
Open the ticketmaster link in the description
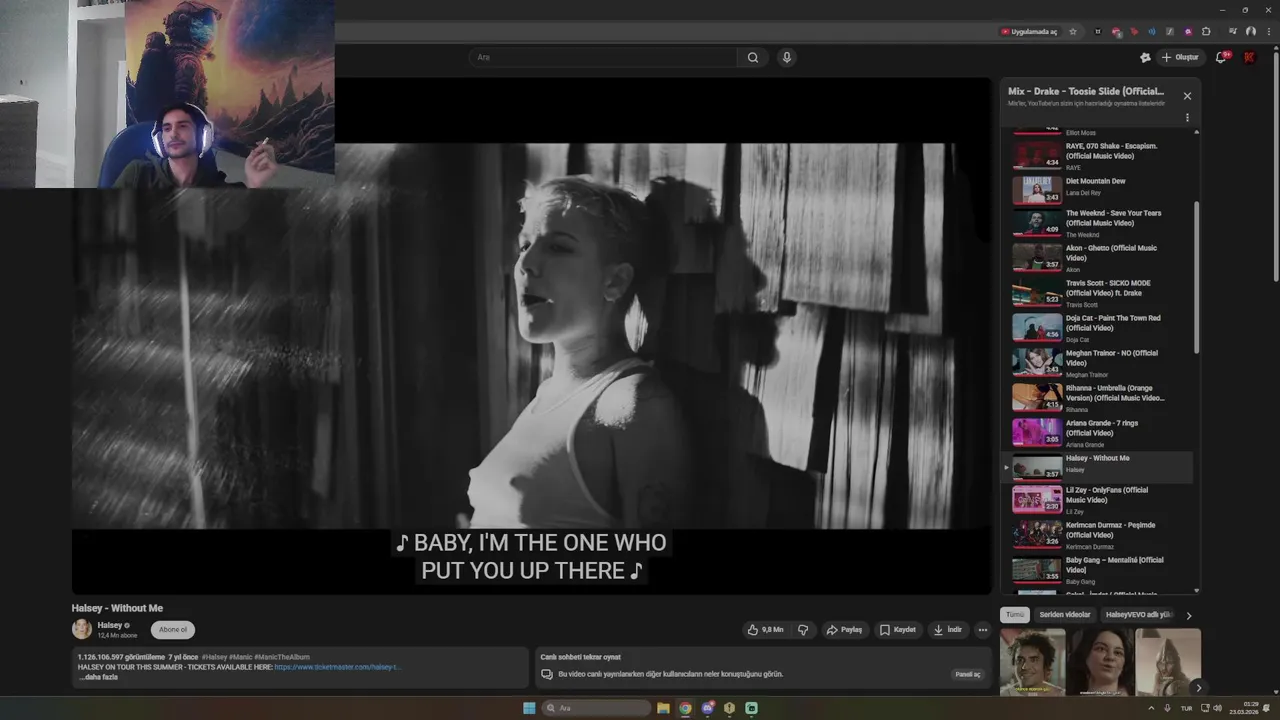tap(337, 667)
